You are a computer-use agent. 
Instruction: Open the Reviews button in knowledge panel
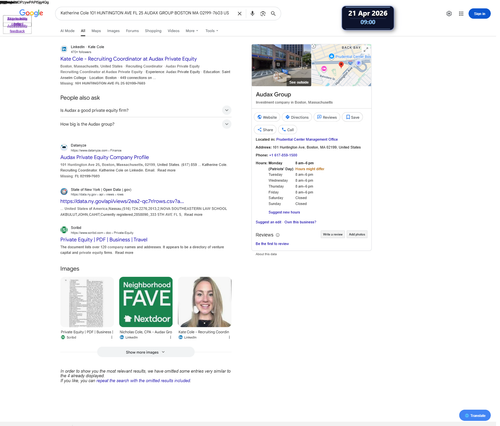click(x=327, y=117)
